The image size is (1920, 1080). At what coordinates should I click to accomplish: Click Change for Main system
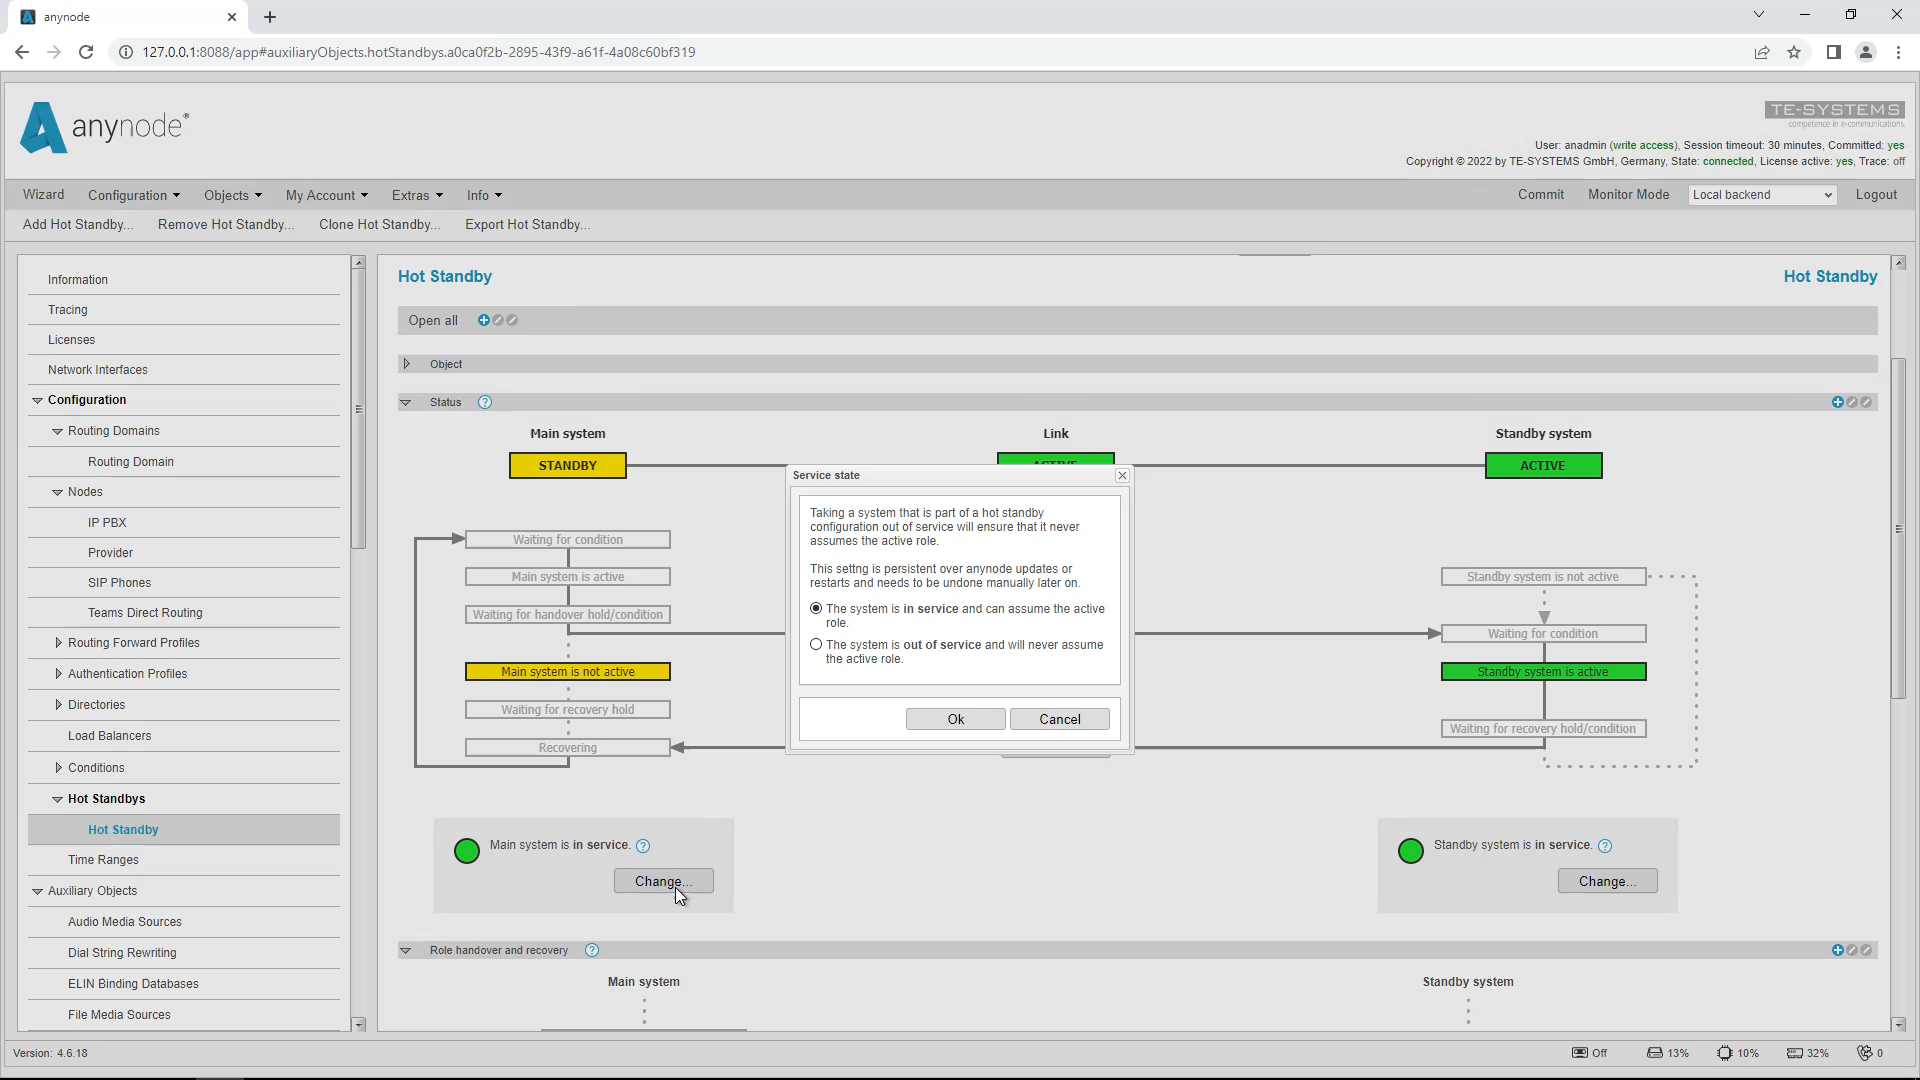tap(663, 881)
